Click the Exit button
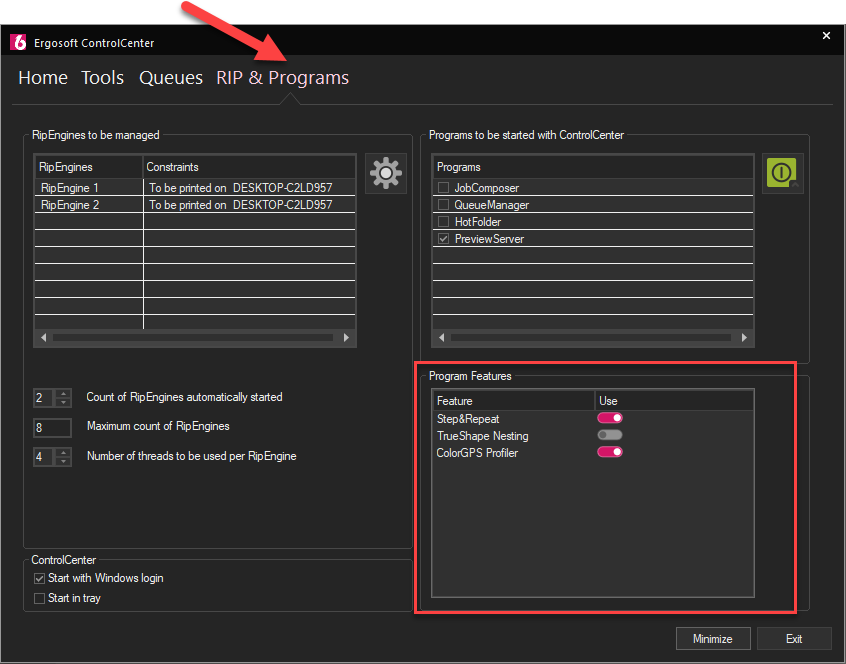Image resolution: width=846 pixels, height=664 pixels. click(794, 639)
